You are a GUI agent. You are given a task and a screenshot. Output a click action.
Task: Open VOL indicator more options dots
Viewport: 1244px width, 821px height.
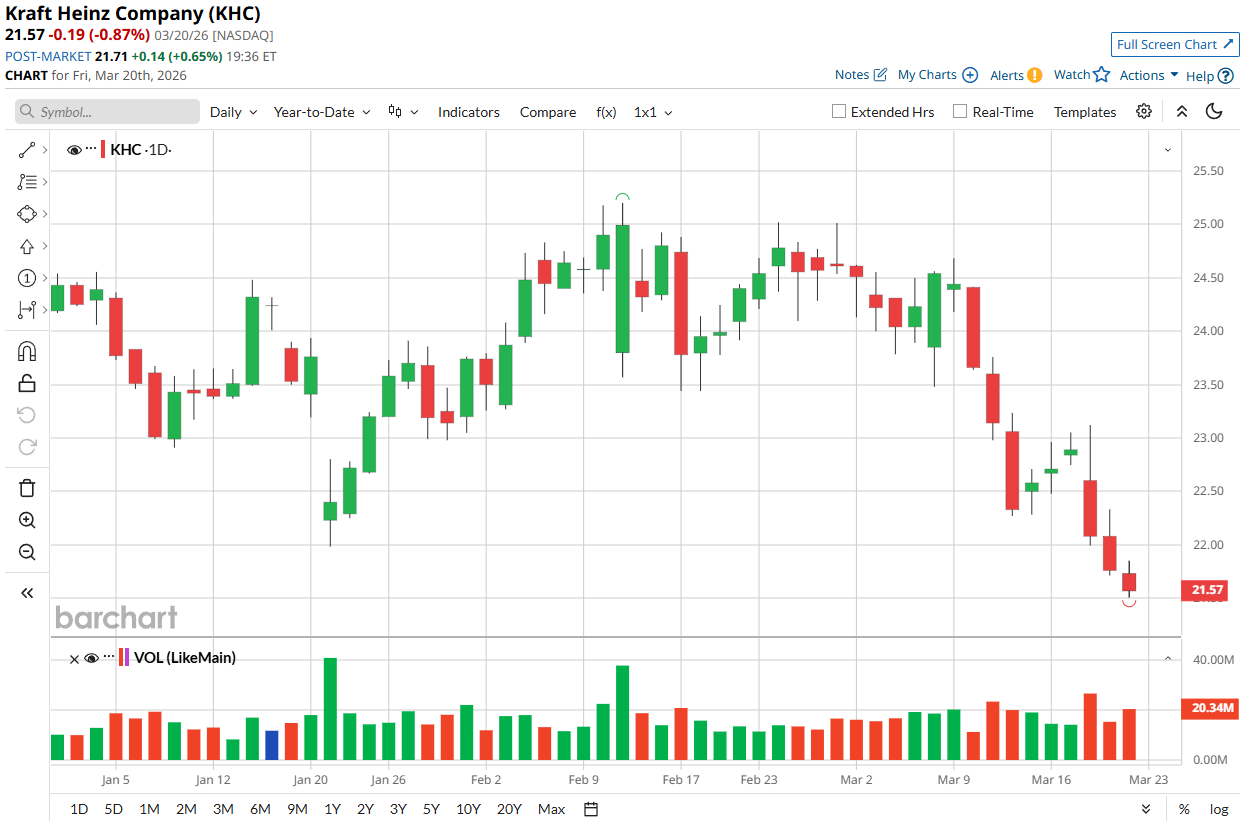109,656
